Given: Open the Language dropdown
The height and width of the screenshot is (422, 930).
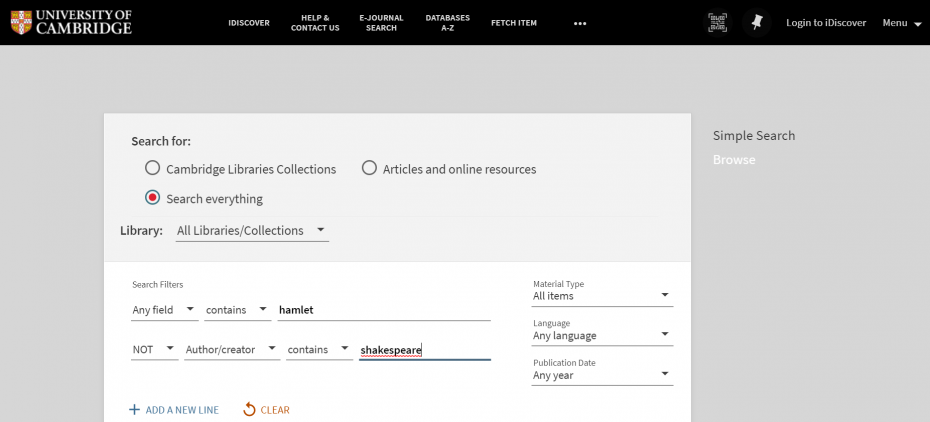Looking at the screenshot, I should [x=601, y=336].
